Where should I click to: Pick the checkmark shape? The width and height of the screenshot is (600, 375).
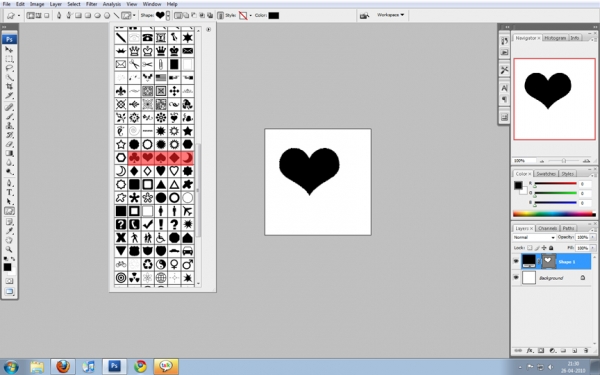pos(148,224)
